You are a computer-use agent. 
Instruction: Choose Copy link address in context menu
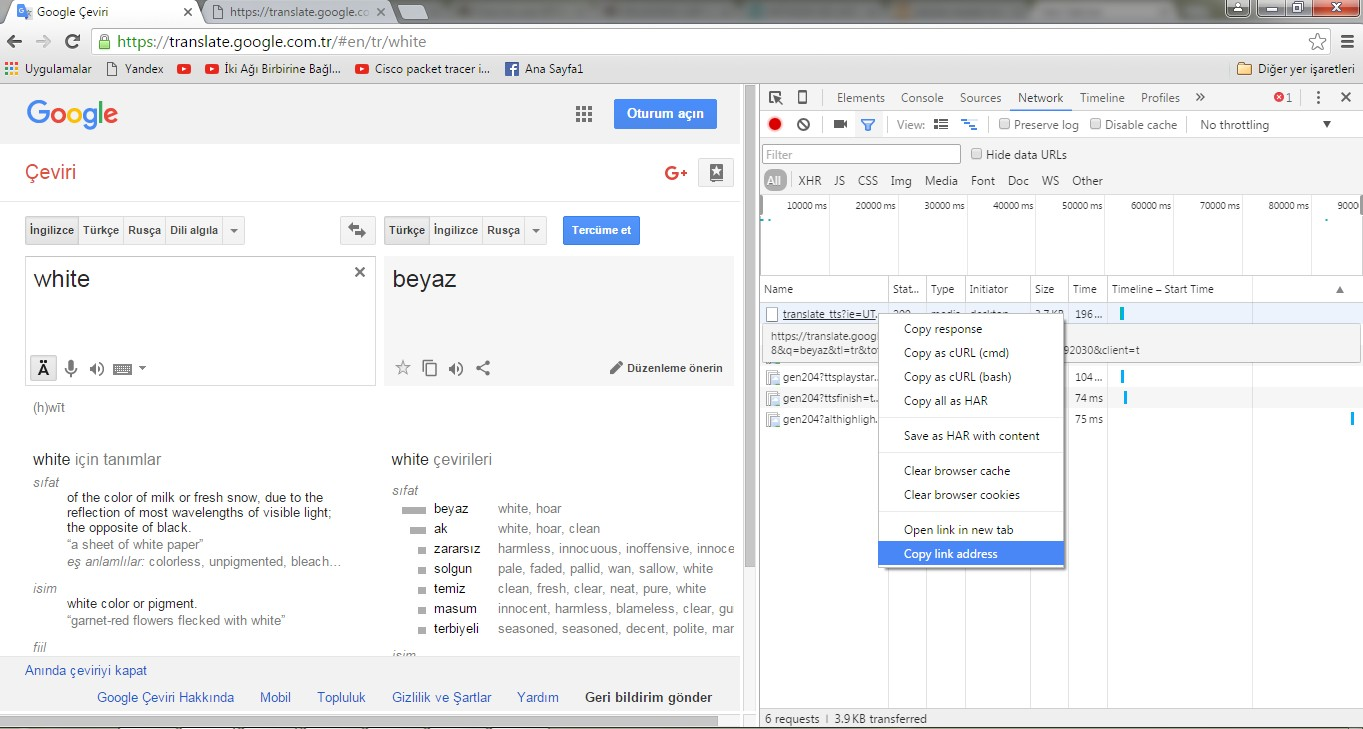pyautogui.click(x=970, y=554)
